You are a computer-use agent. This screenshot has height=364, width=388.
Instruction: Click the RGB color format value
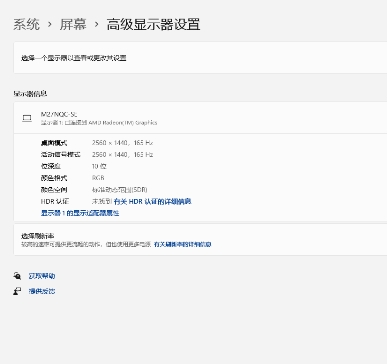pos(98,178)
